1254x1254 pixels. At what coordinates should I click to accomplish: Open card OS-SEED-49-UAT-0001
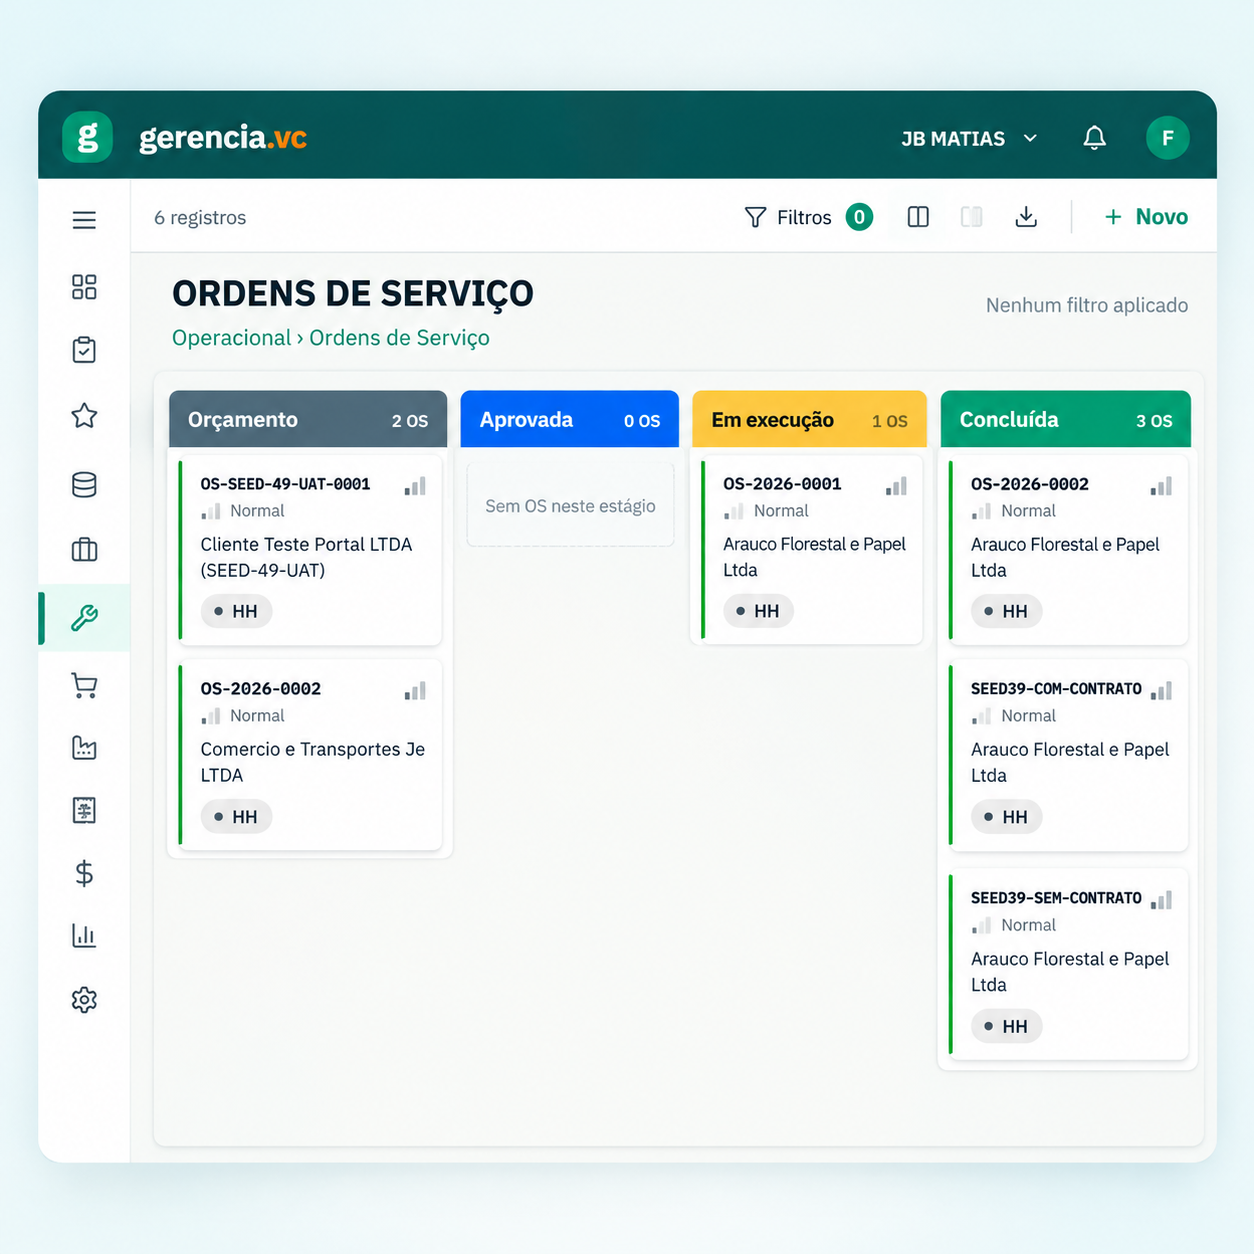coord(310,550)
